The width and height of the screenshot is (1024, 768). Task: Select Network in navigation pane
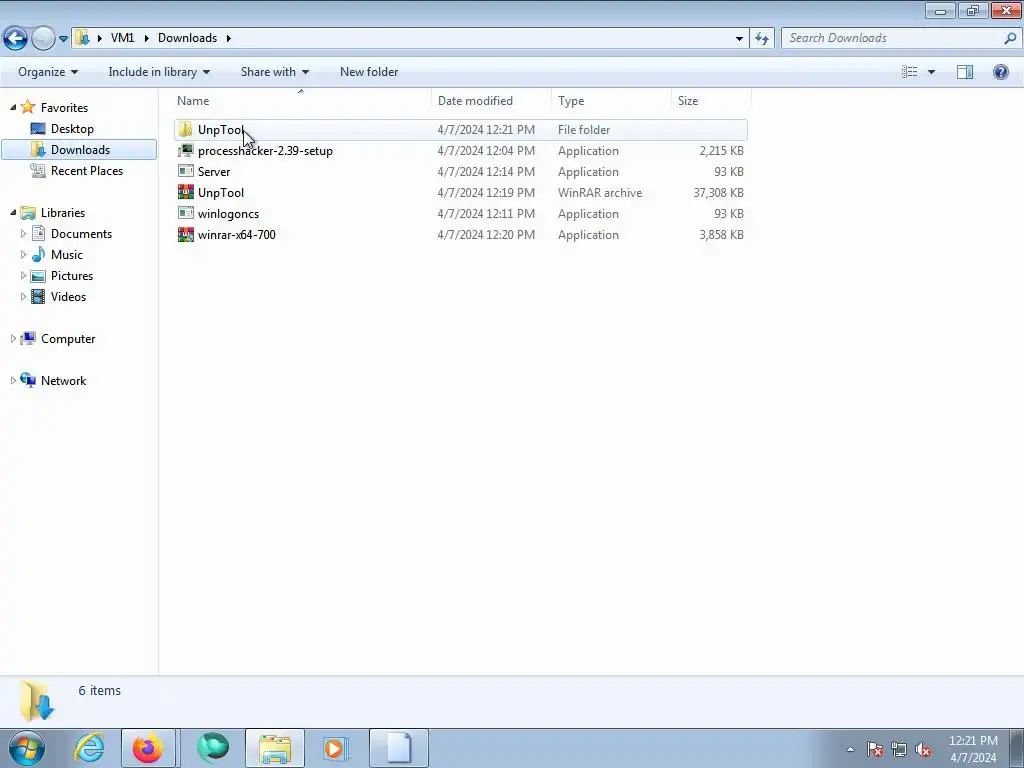(x=63, y=380)
